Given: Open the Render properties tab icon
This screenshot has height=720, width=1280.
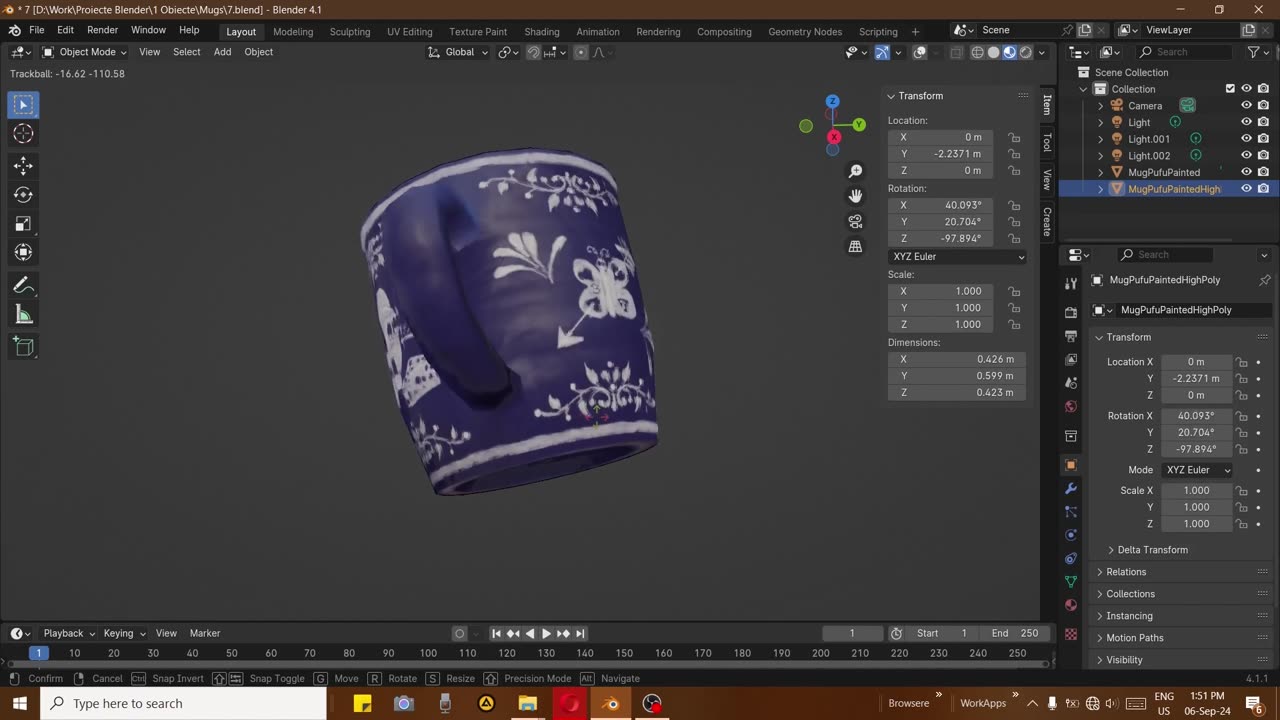Looking at the screenshot, I should point(1071,312).
